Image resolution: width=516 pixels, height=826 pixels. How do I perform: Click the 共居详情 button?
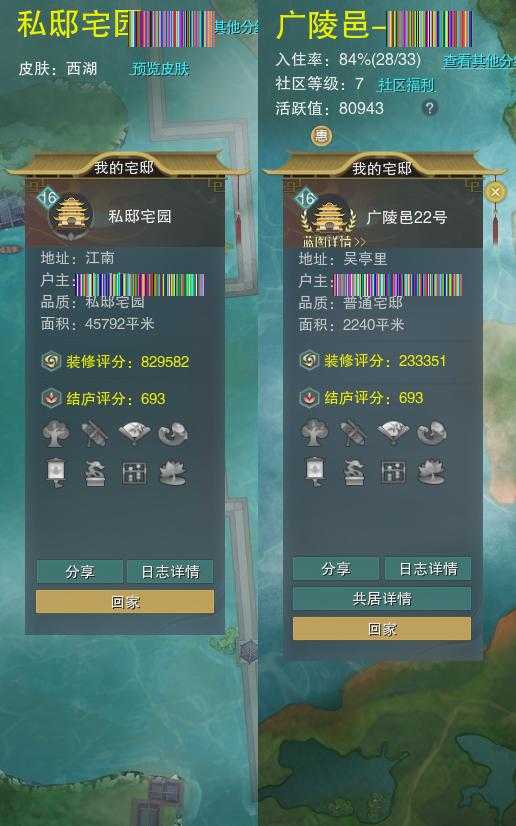[x=382, y=599]
